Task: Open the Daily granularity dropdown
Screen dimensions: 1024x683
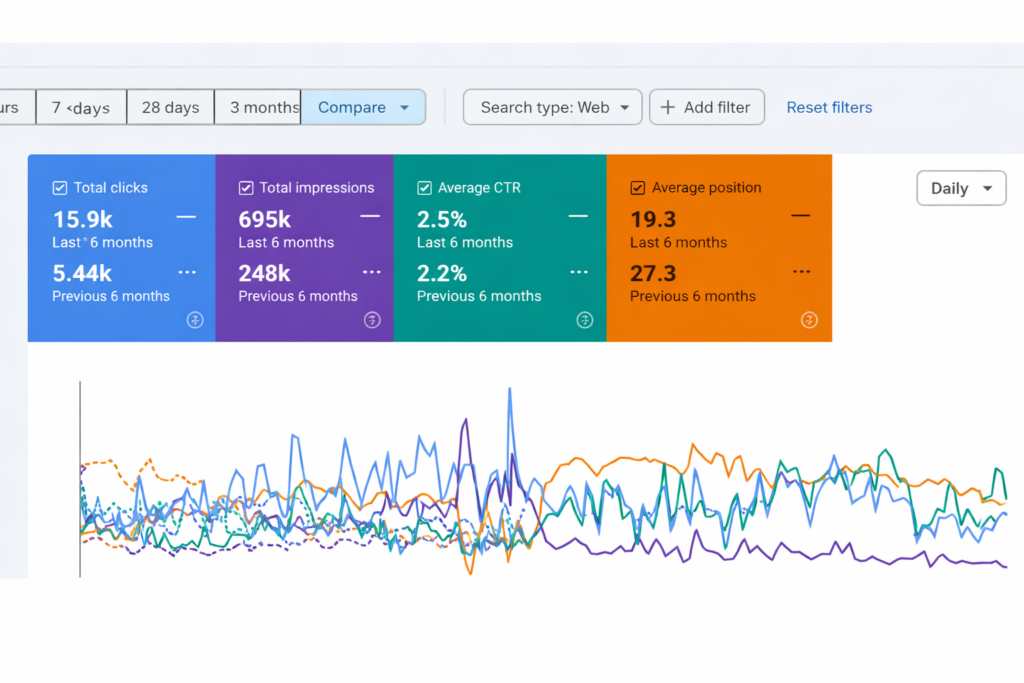Action: point(961,188)
